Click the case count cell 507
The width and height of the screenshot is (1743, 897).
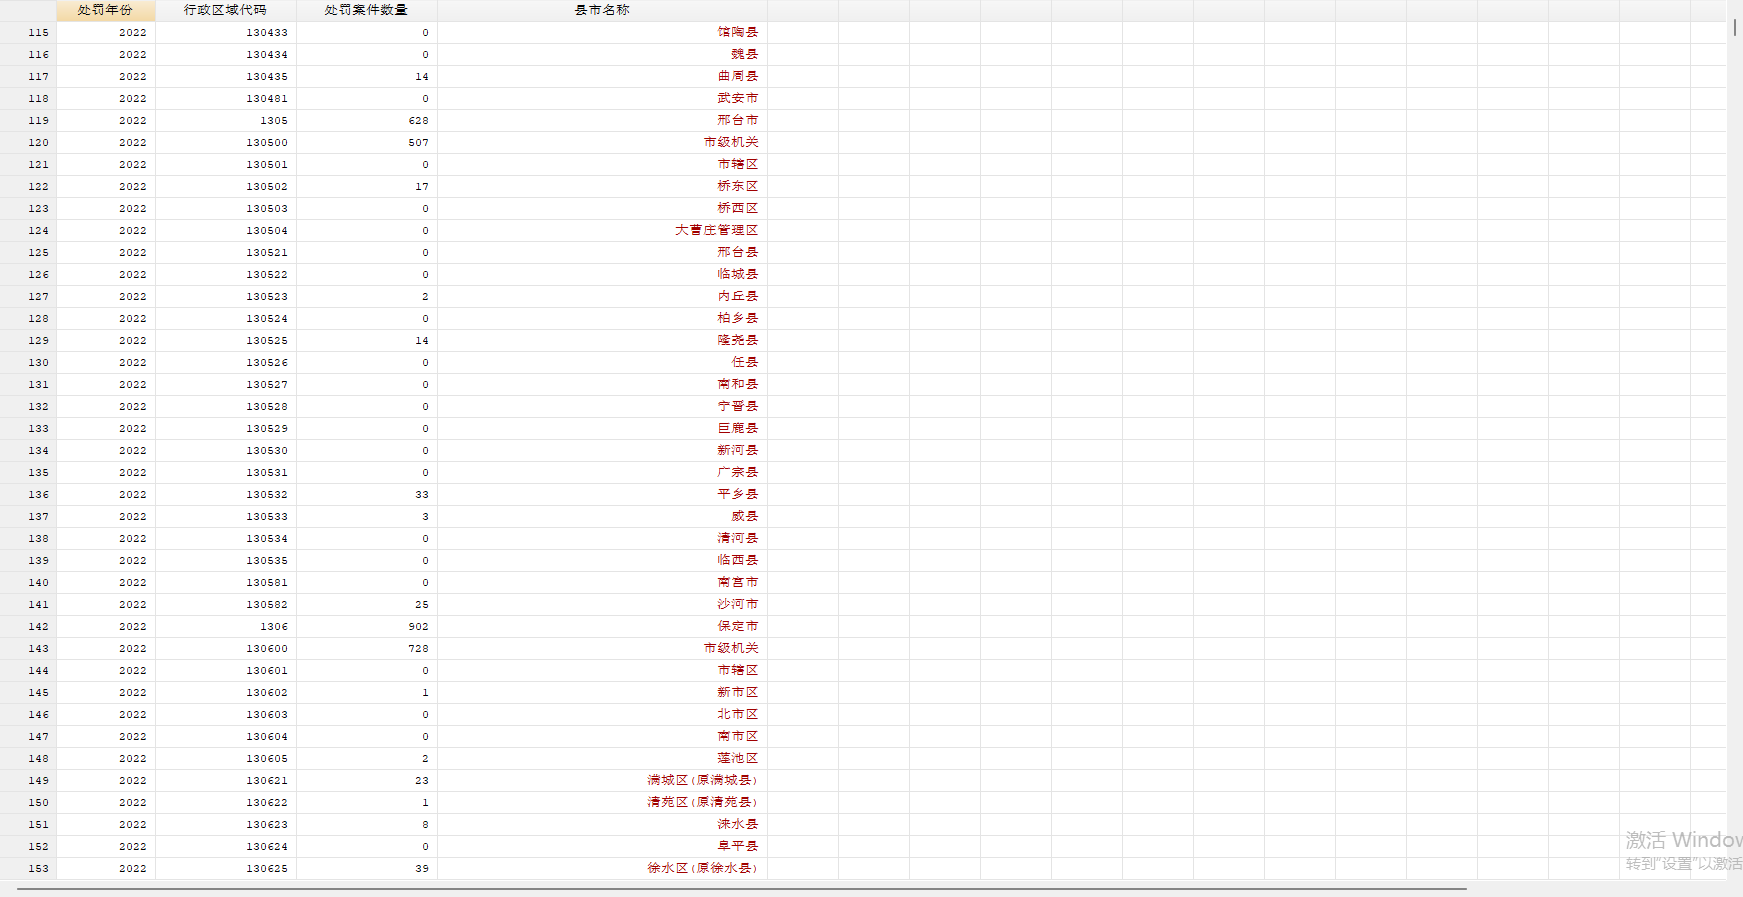coord(367,143)
